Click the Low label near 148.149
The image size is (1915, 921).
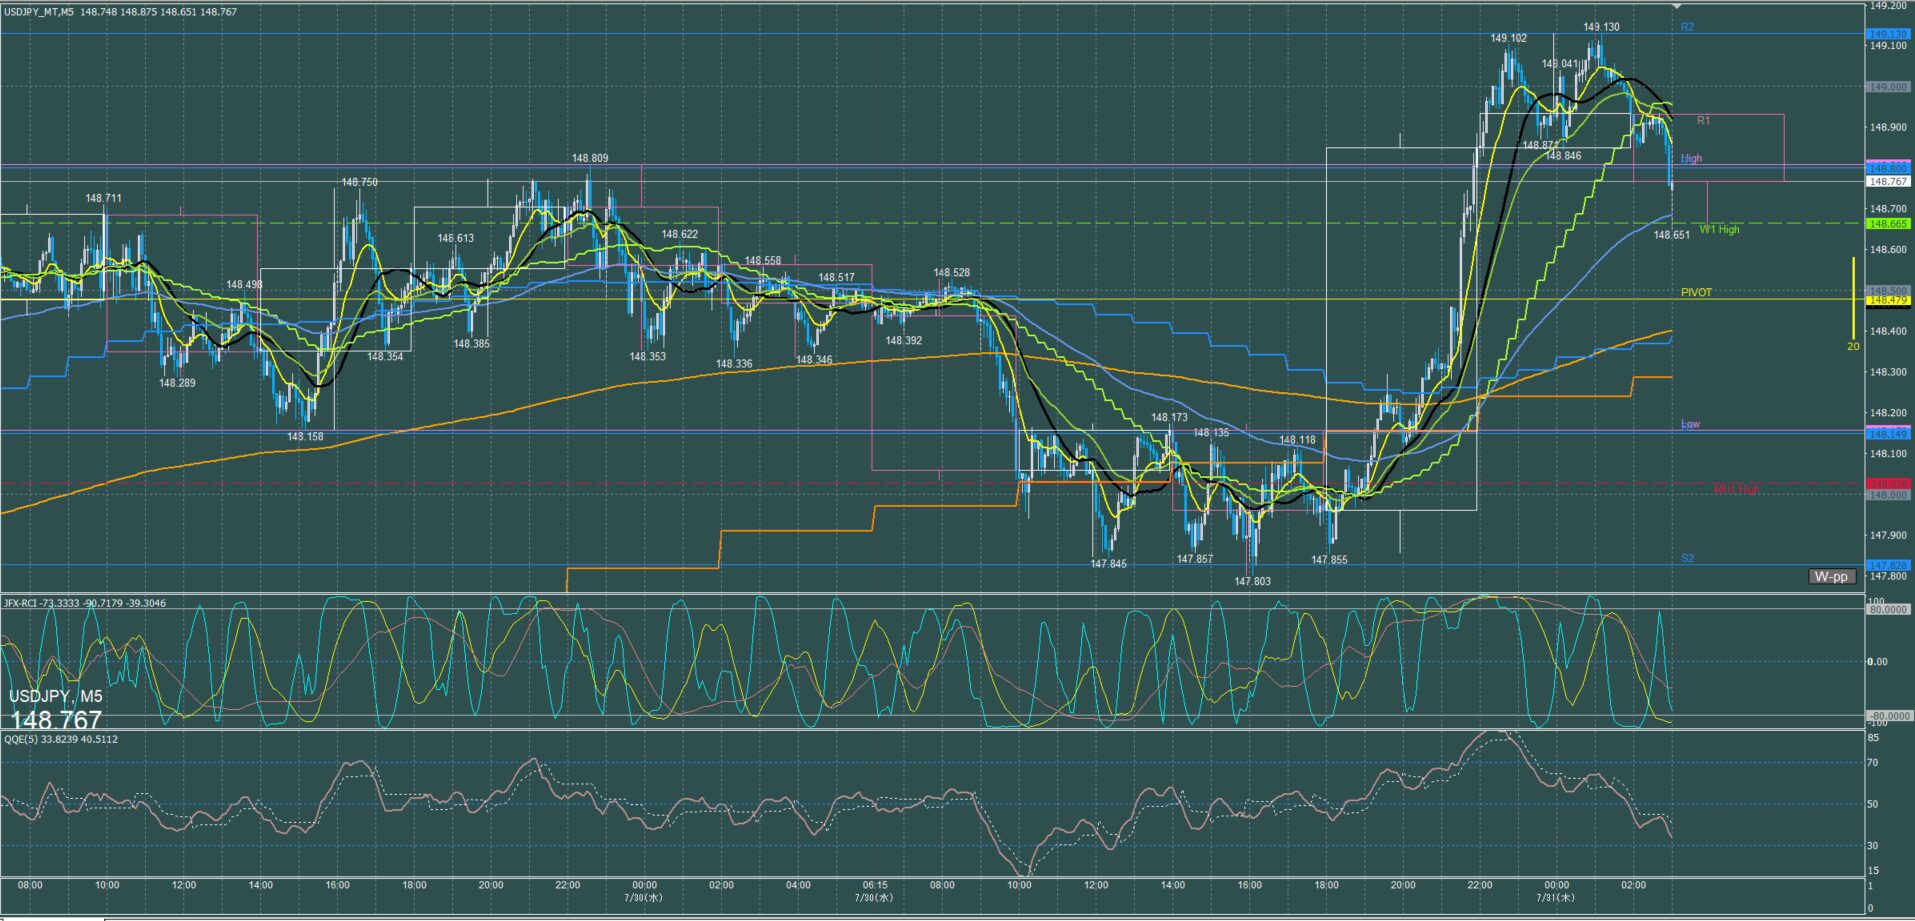1690,424
